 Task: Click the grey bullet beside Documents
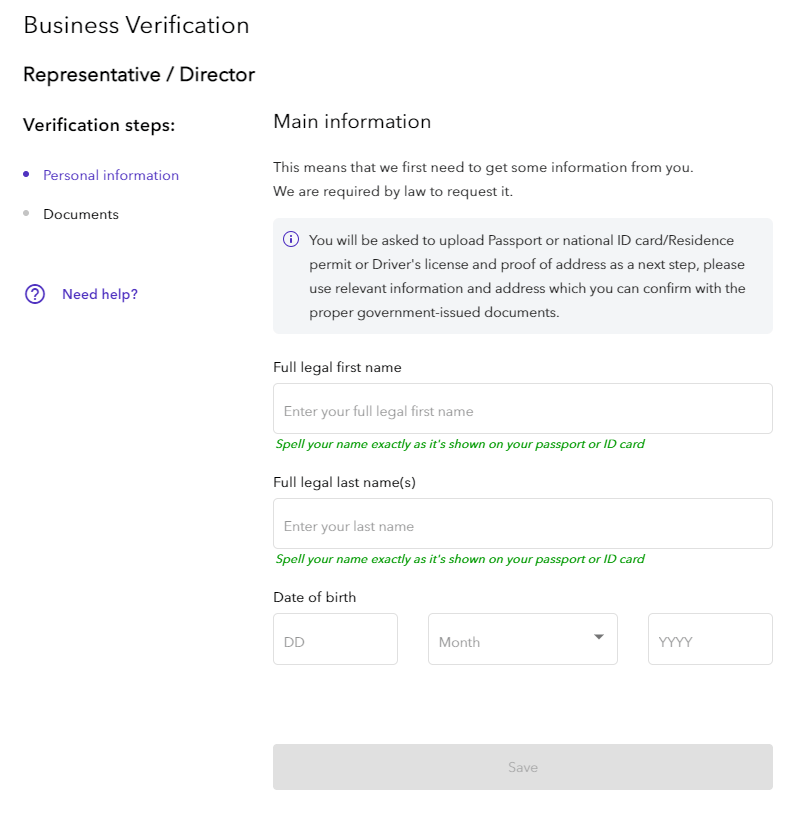(26, 213)
